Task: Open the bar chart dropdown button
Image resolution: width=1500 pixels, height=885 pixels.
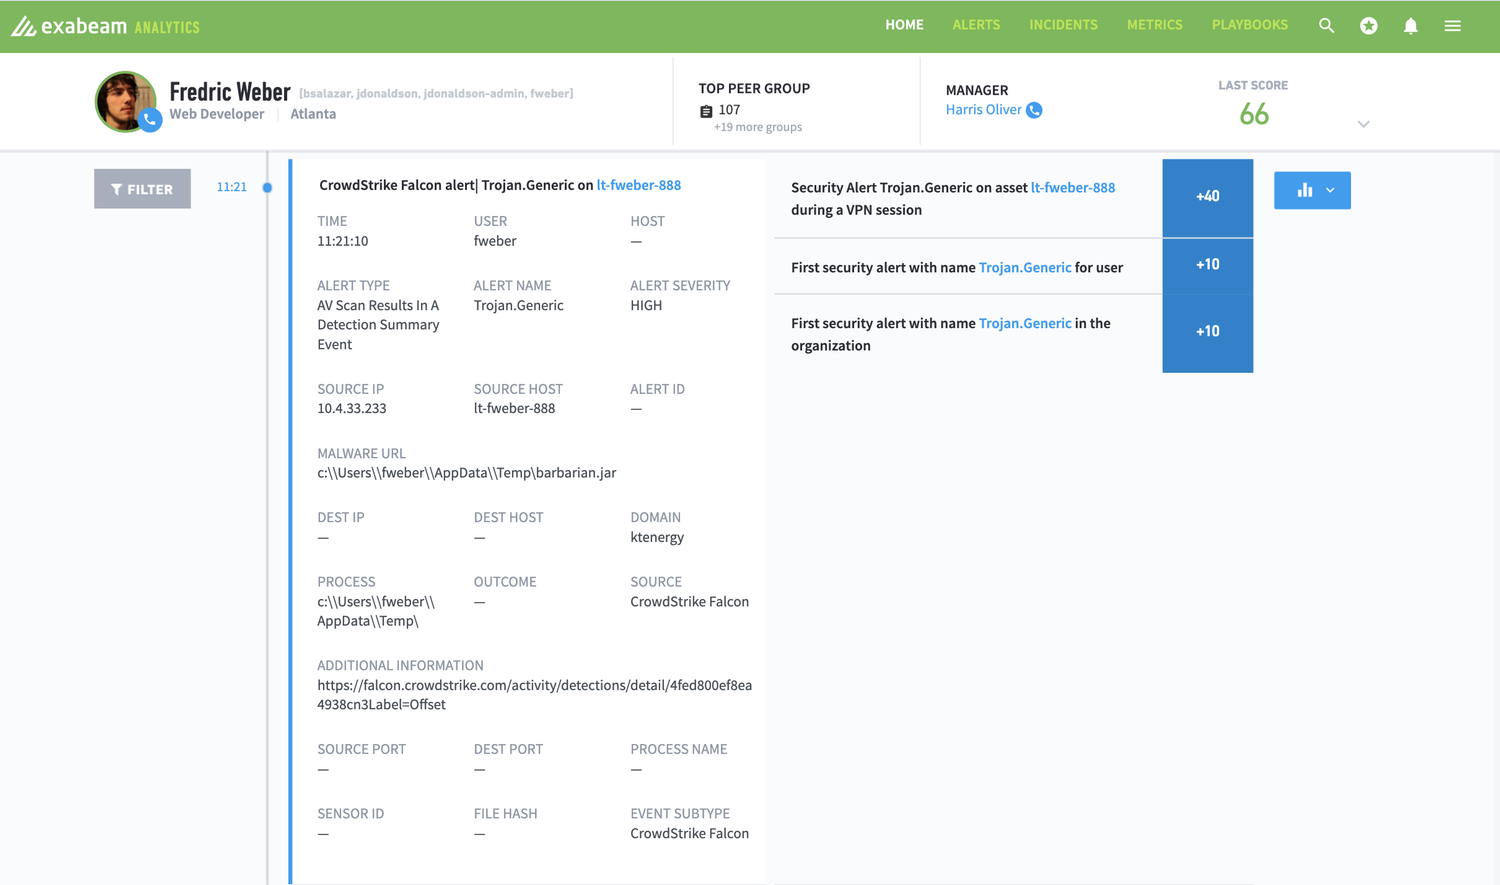Action: click(1312, 190)
